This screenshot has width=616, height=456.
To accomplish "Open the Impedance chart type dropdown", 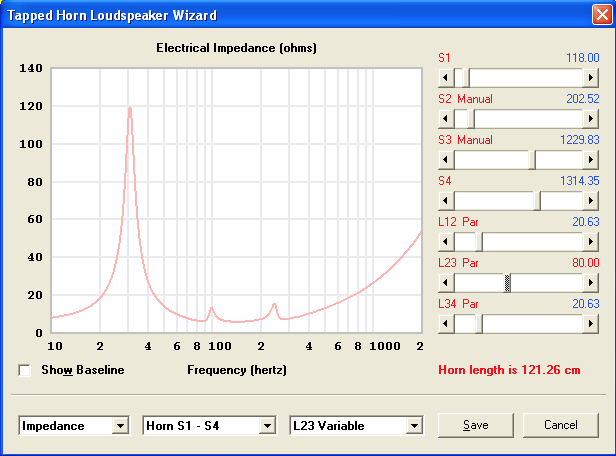I will (x=120, y=426).
